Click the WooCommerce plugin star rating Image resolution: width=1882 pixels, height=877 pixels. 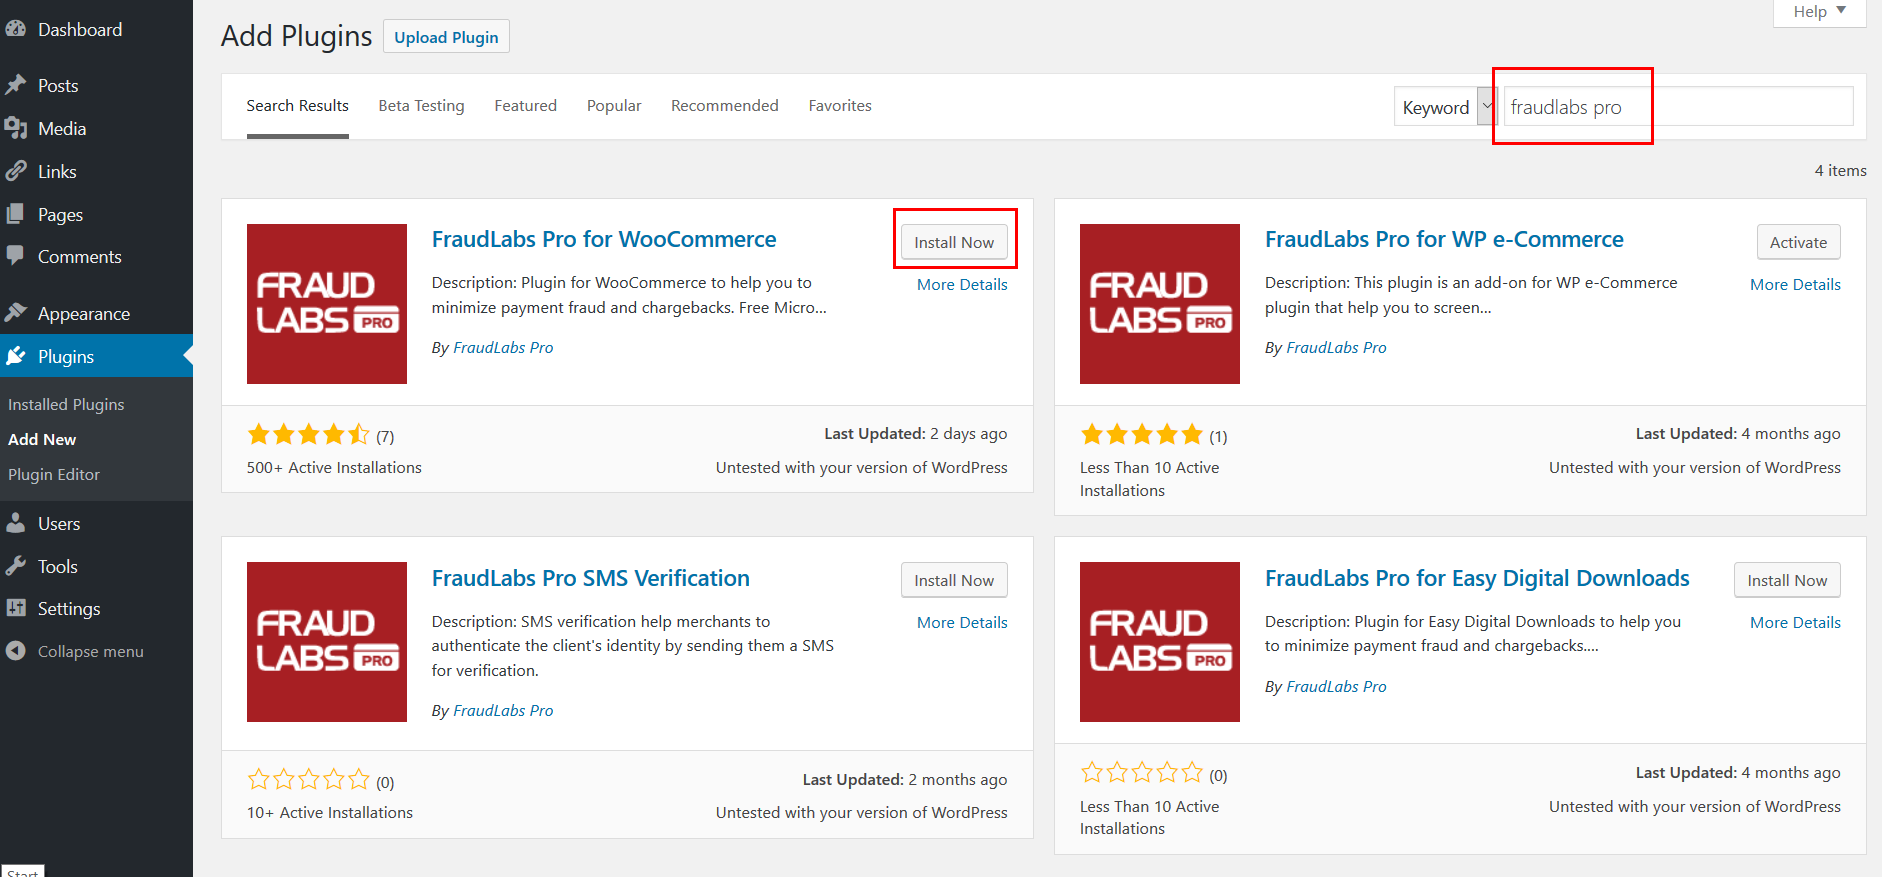click(308, 434)
